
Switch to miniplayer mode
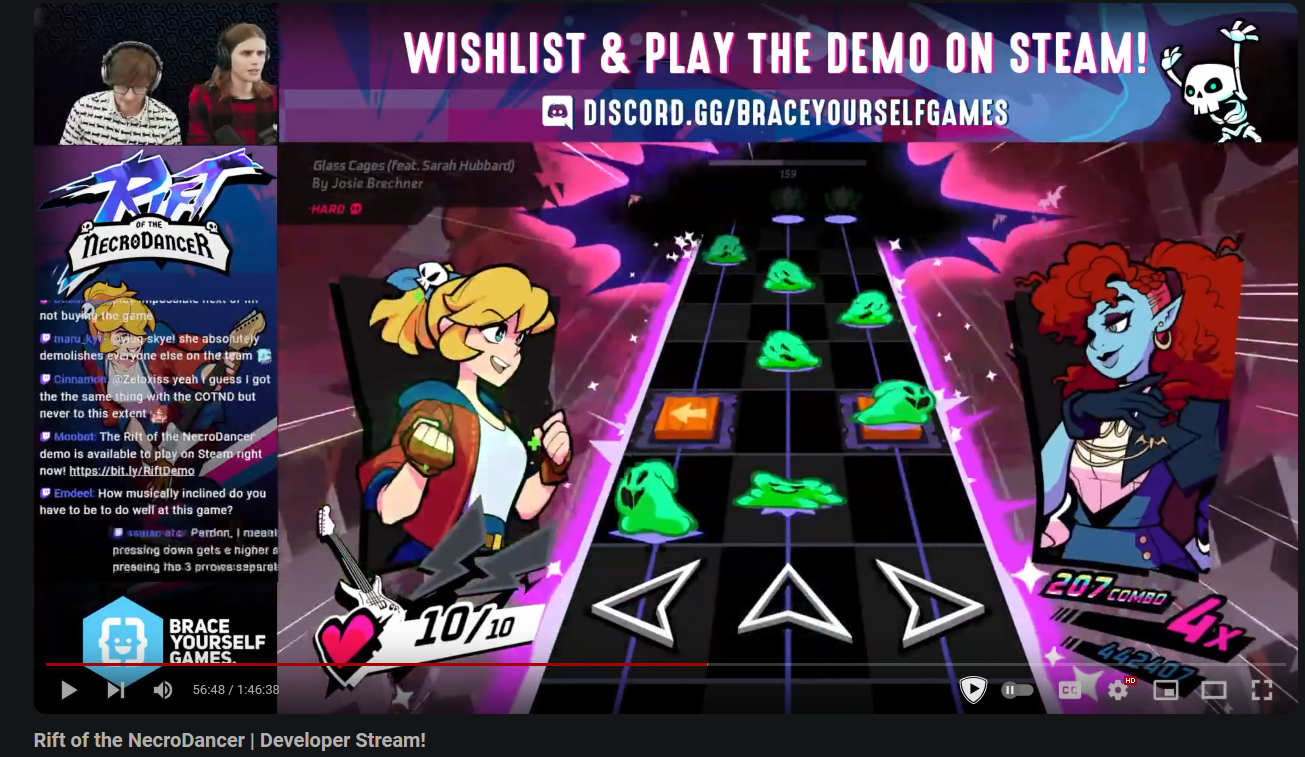pyautogui.click(x=1166, y=690)
